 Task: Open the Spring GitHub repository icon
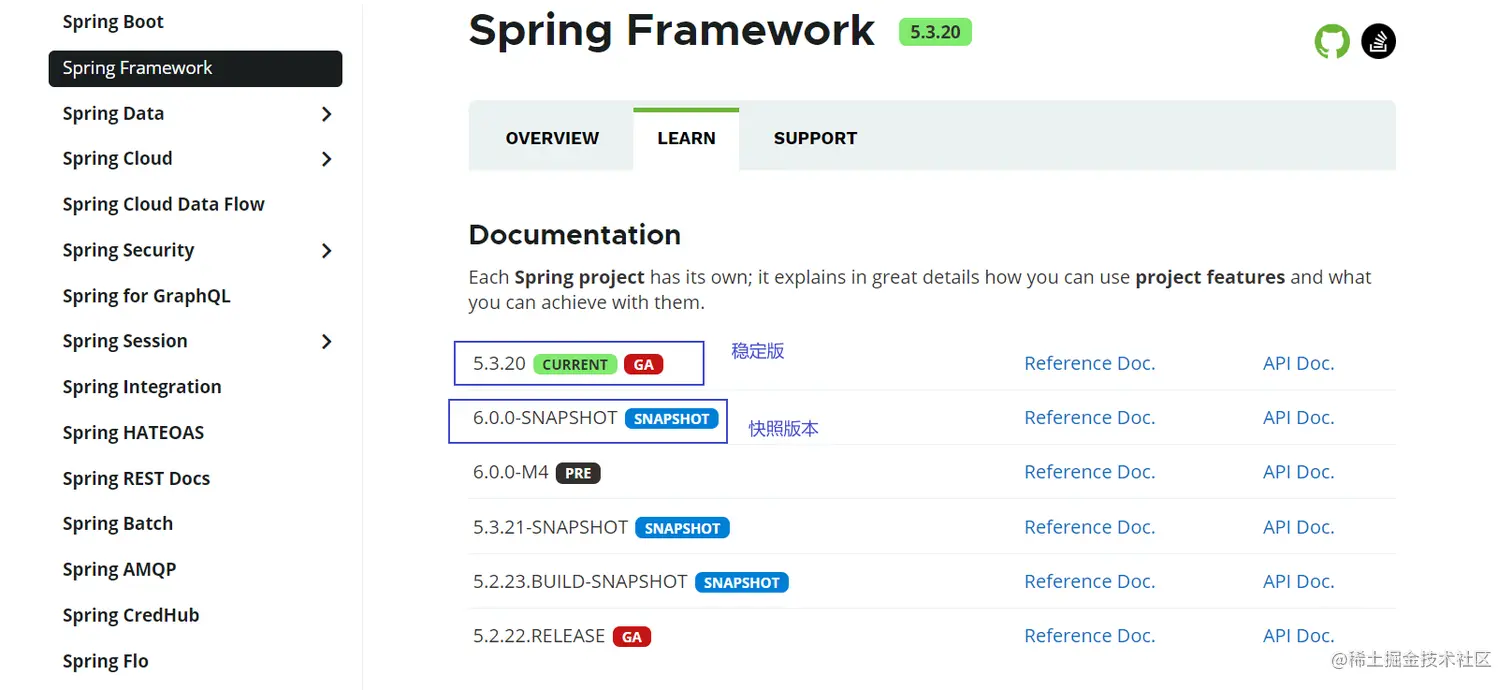click(x=1331, y=42)
